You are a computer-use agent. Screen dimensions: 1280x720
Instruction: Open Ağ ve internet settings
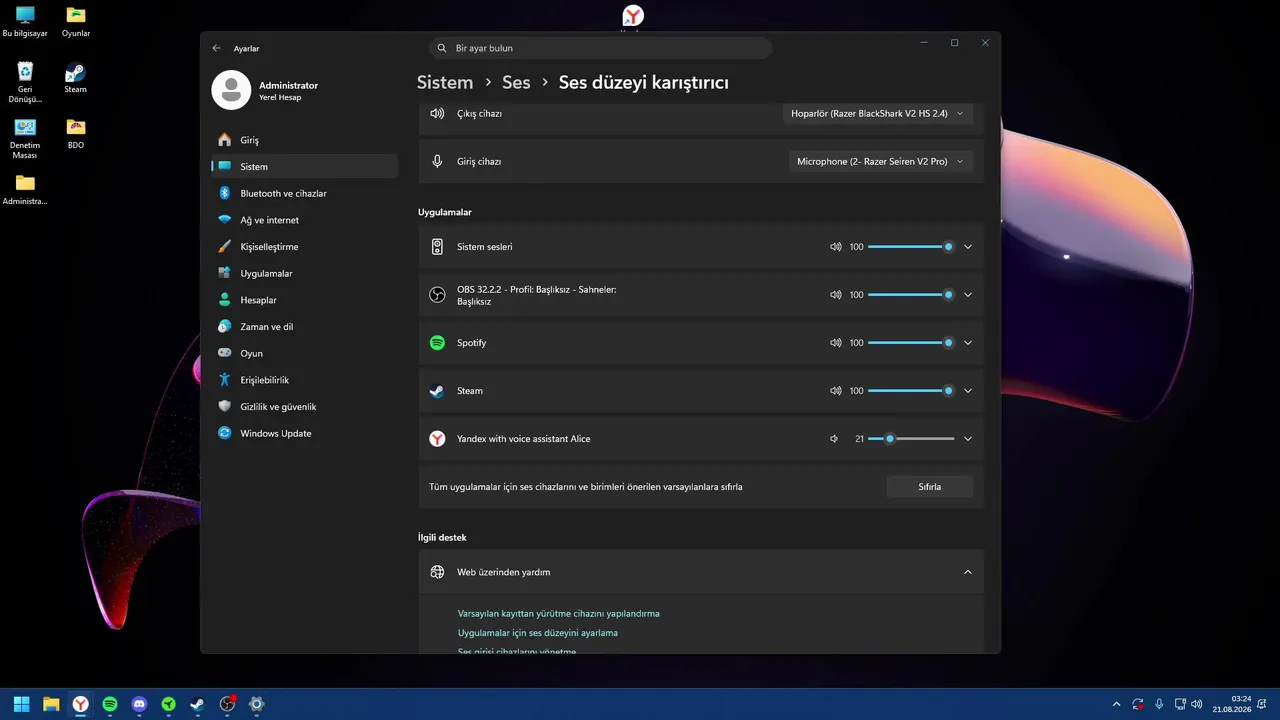point(305,220)
